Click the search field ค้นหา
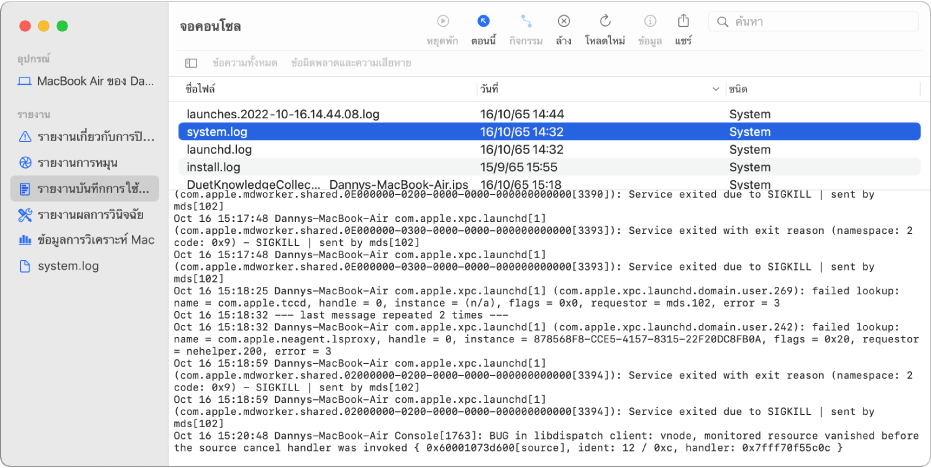Image resolution: width=931 pixels, height=468 pixels. (813, 22)
